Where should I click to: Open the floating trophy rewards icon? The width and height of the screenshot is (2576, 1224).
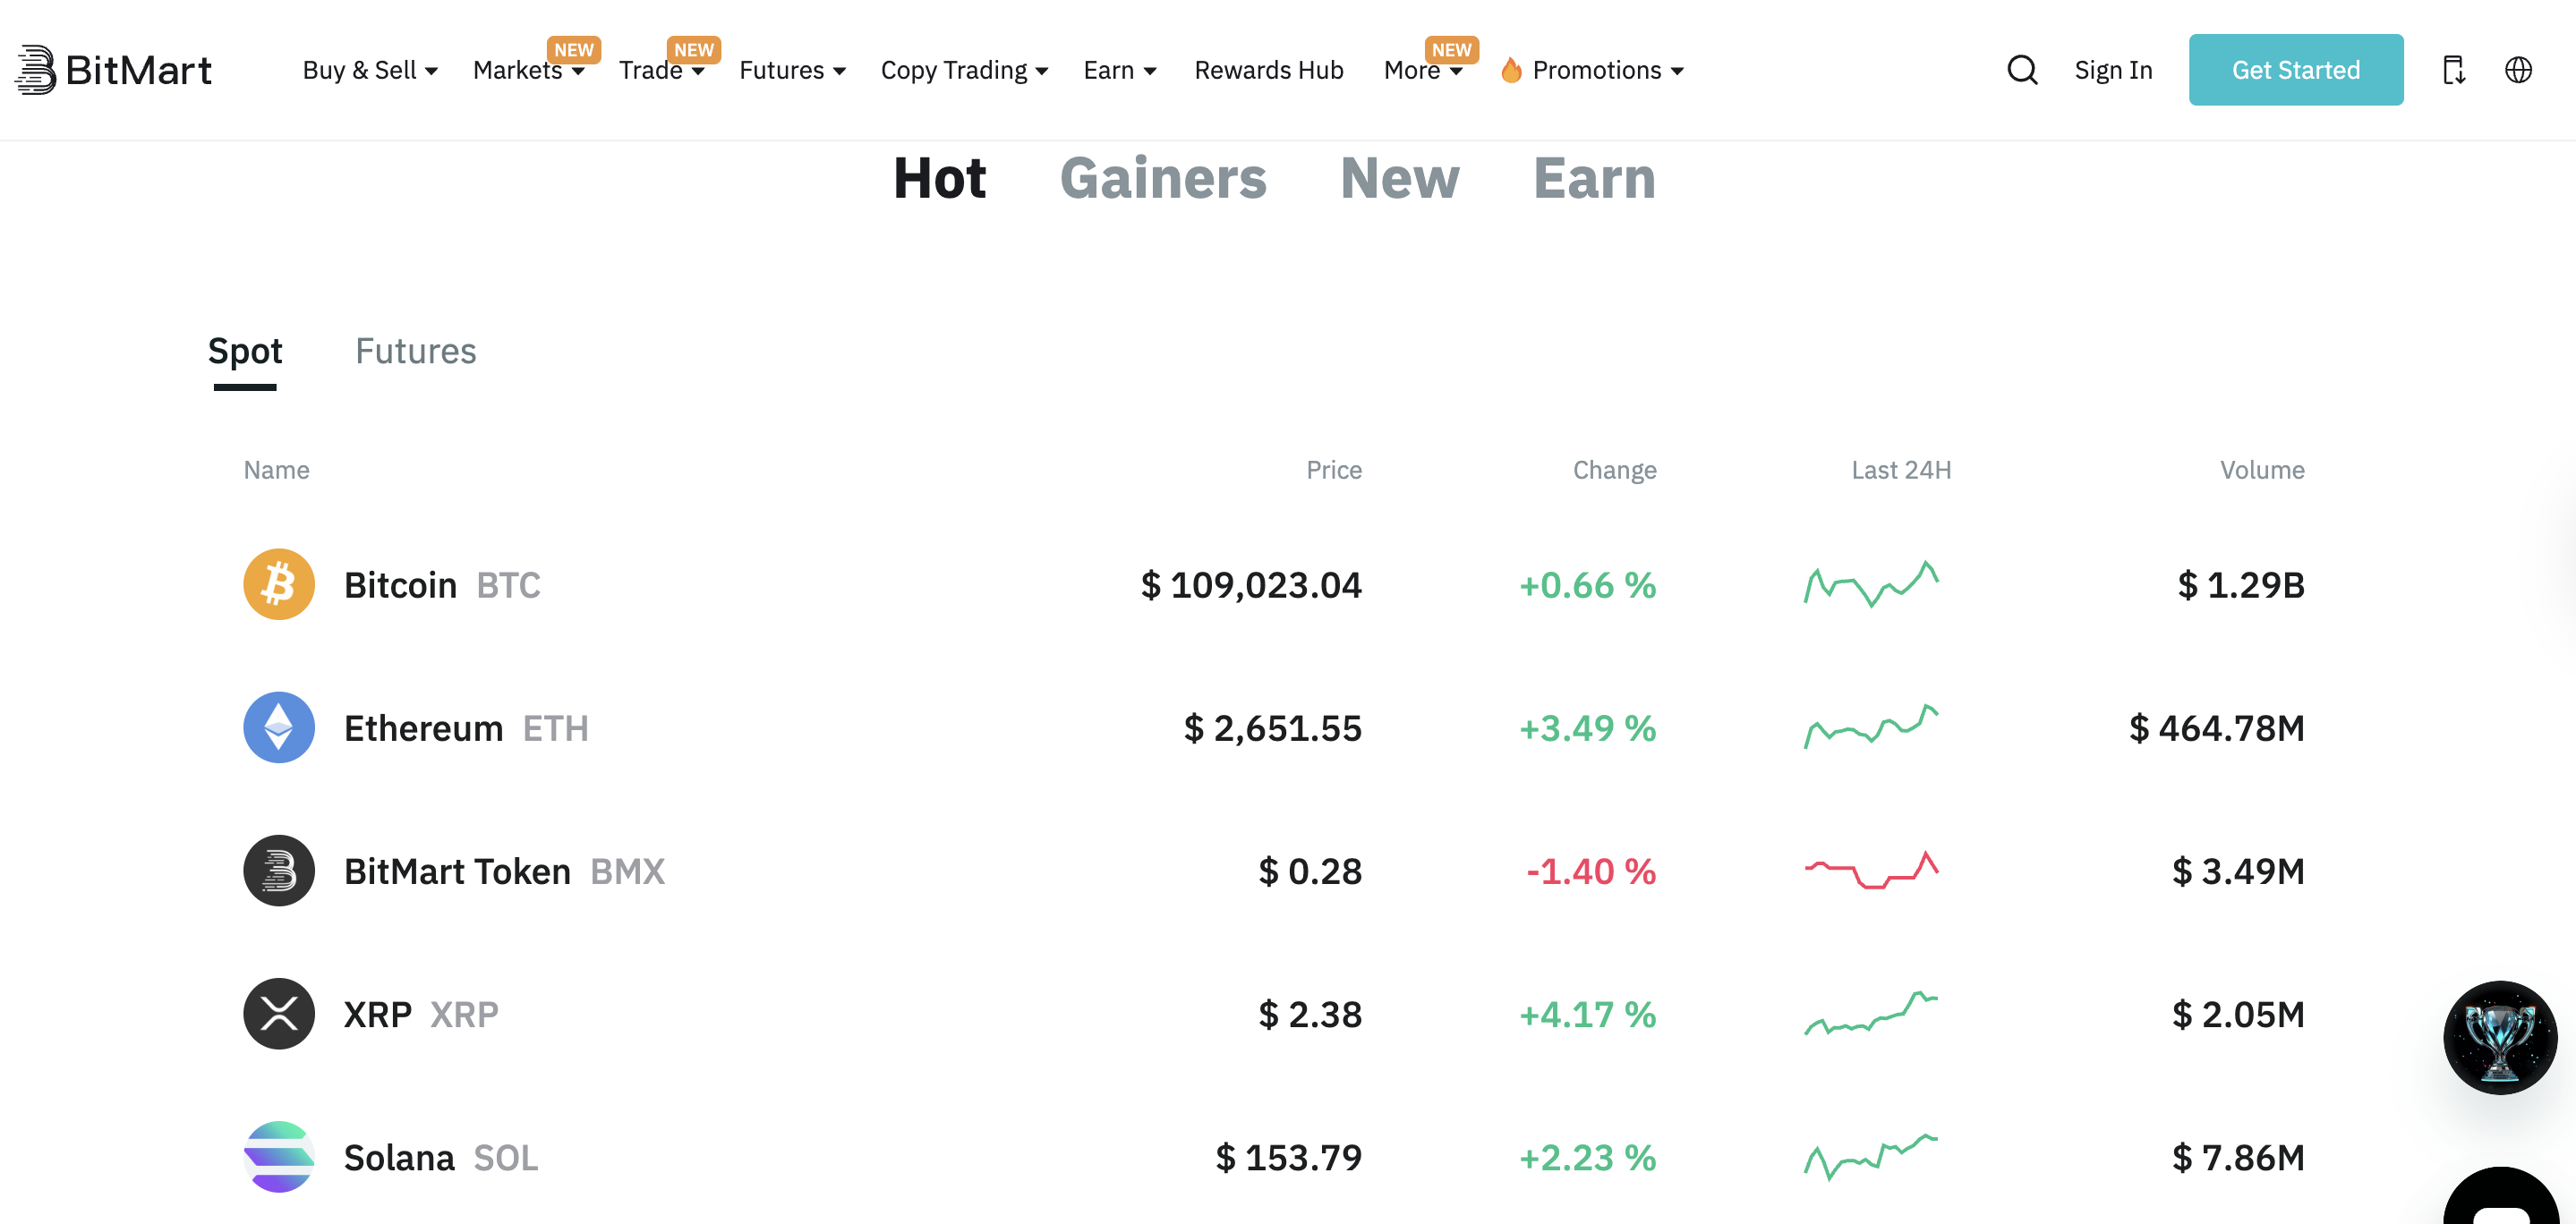(2500, 1037)
